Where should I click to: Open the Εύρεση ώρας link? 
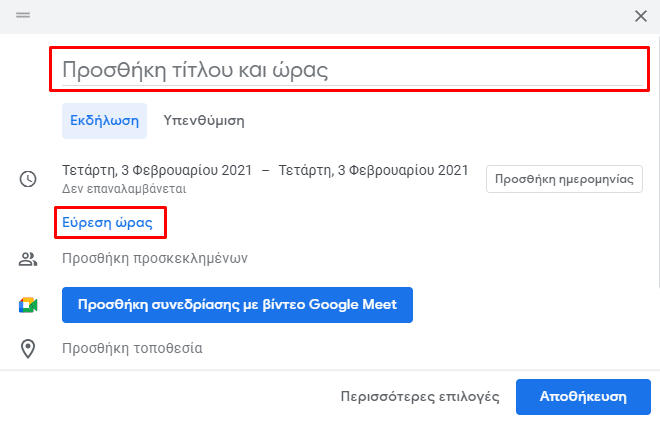(x=107, y=223)
